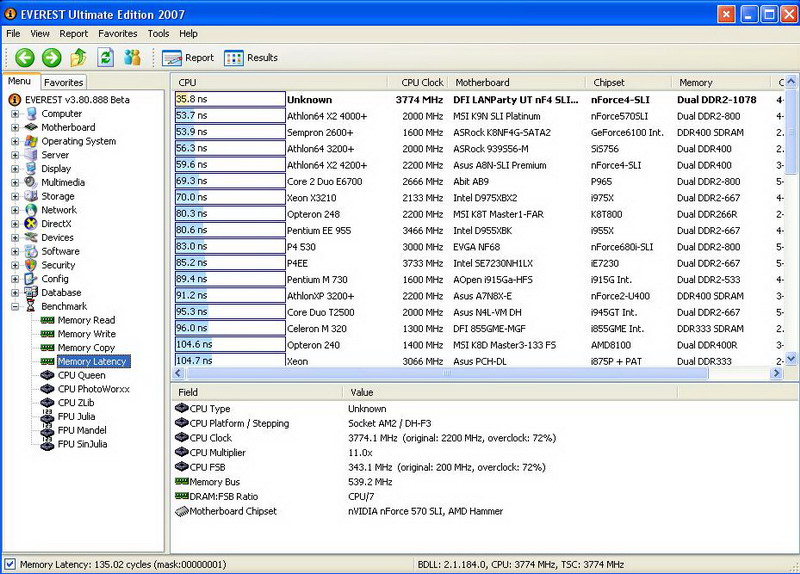800x574 pixels.
Task: Switch to the Menu tab
Action: point(19,81)
